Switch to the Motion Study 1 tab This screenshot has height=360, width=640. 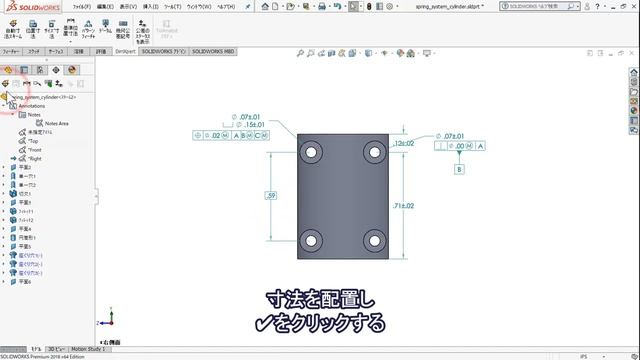pyautogui.click(x=88, y=349)
